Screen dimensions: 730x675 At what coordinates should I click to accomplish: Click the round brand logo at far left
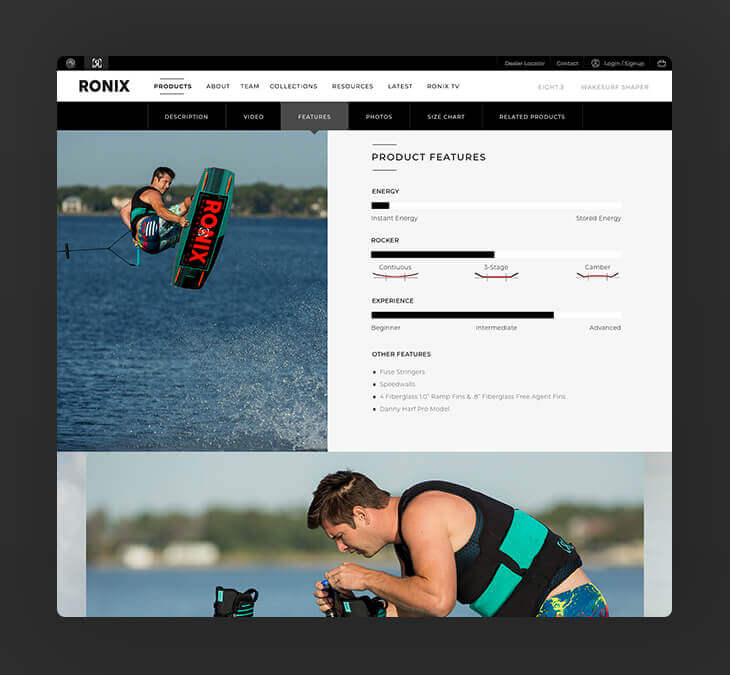[x=70, y=63]
